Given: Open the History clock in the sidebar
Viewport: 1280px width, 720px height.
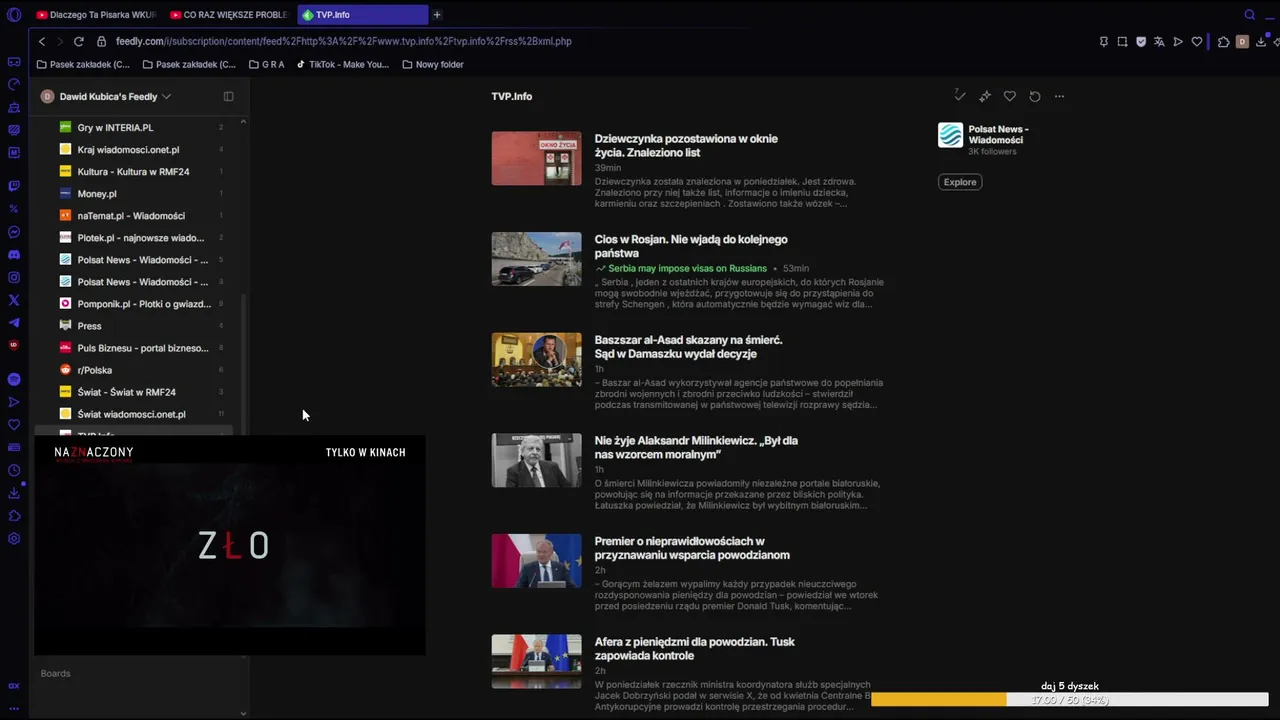Looking at the screenshot, I should (x=14, y=470).
